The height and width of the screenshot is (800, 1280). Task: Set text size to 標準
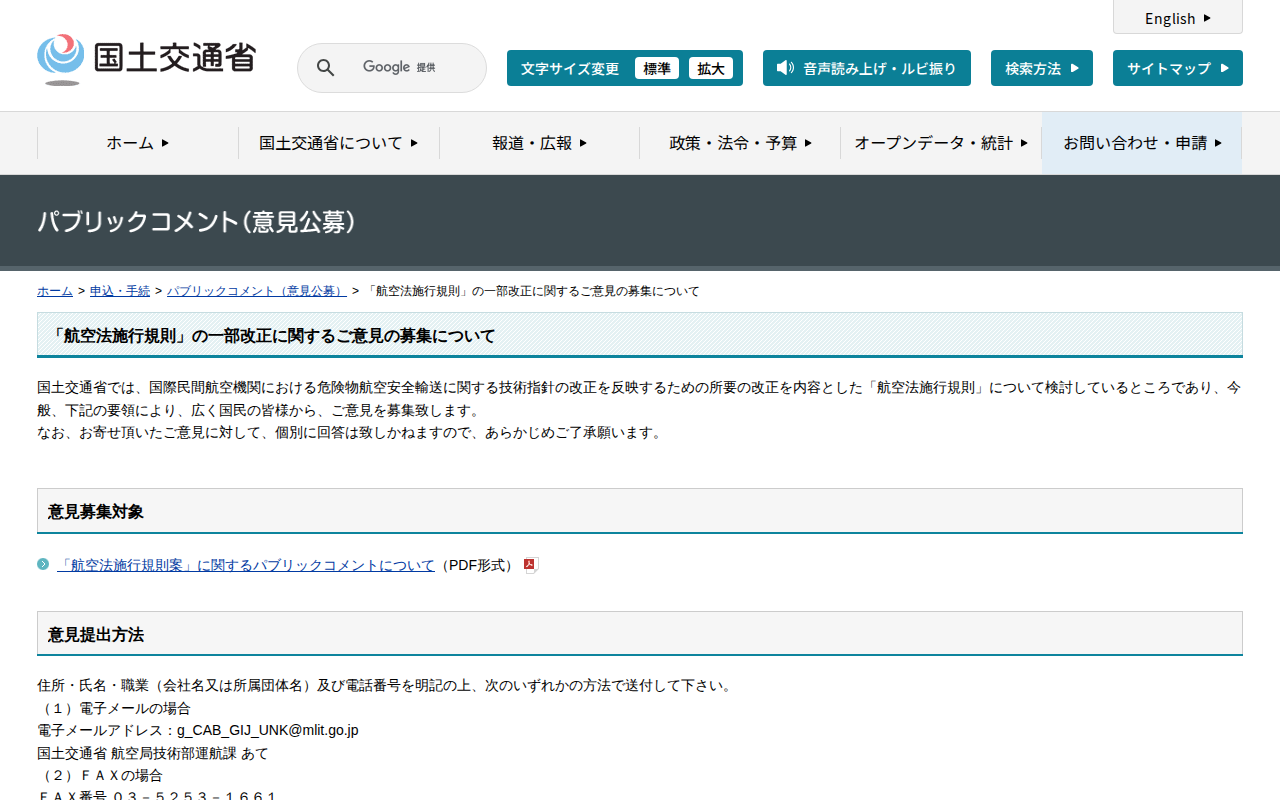(657, 68)
